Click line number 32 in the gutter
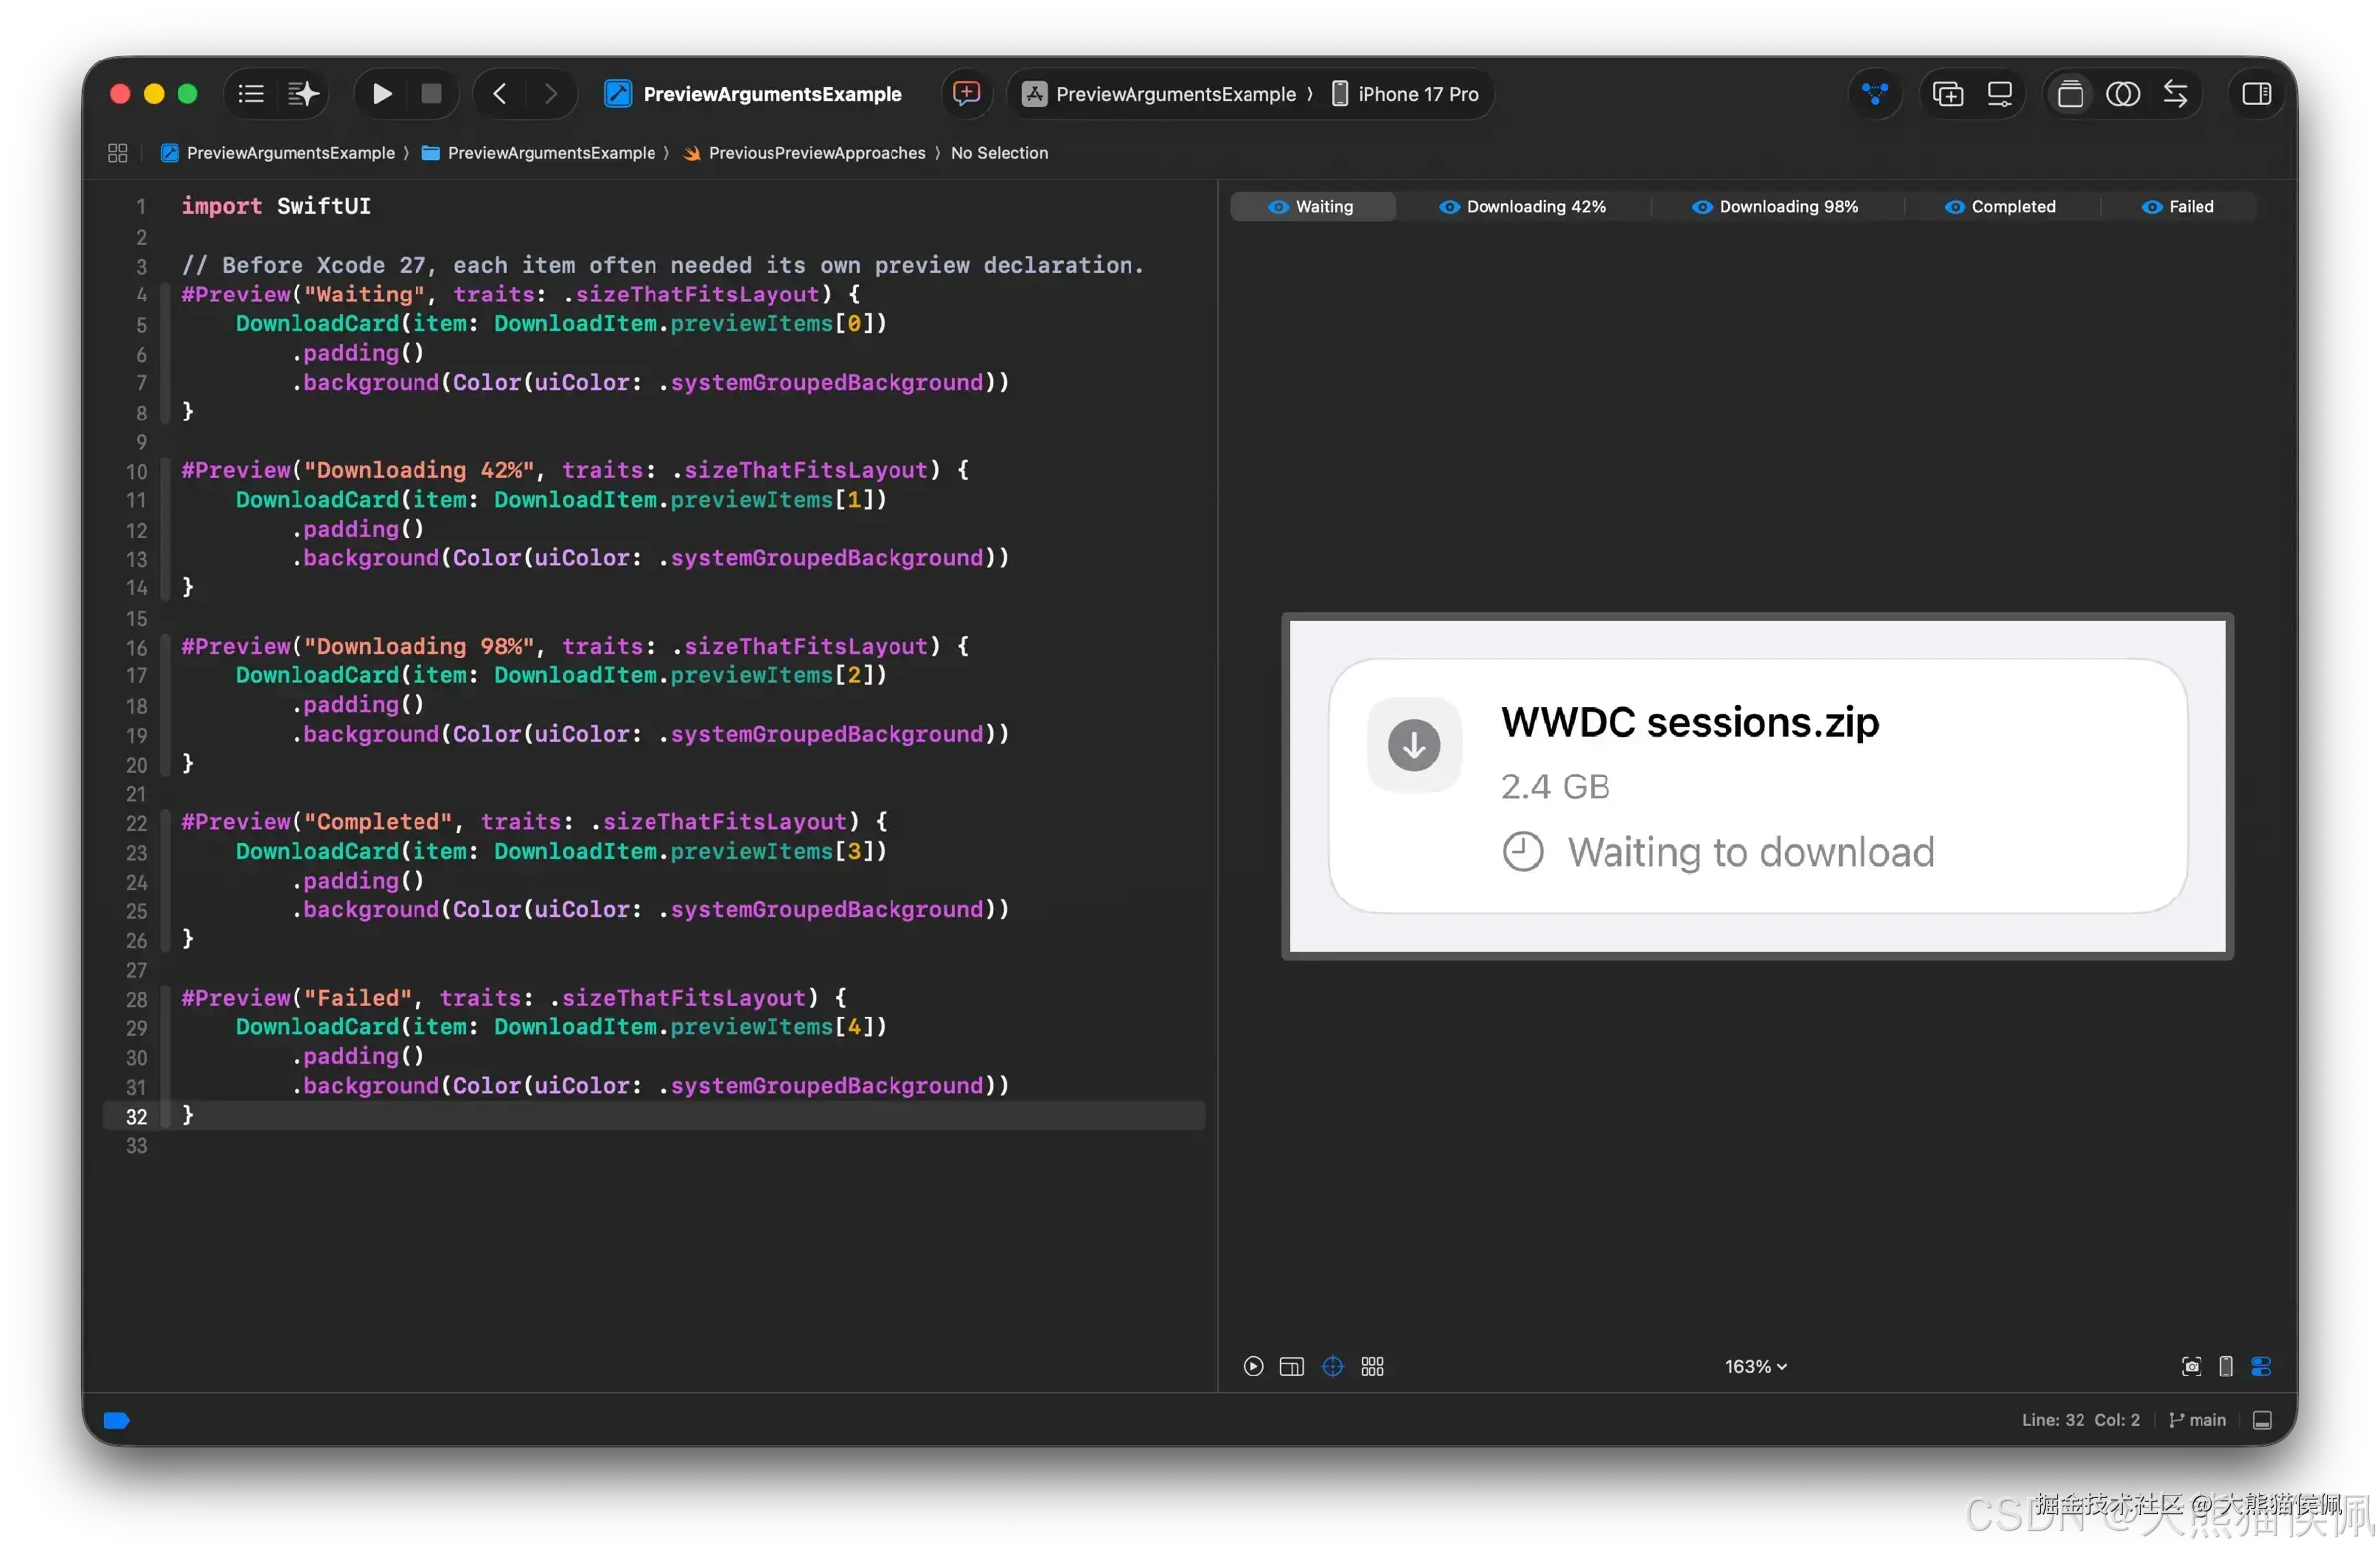 [x=136, y=1116]
